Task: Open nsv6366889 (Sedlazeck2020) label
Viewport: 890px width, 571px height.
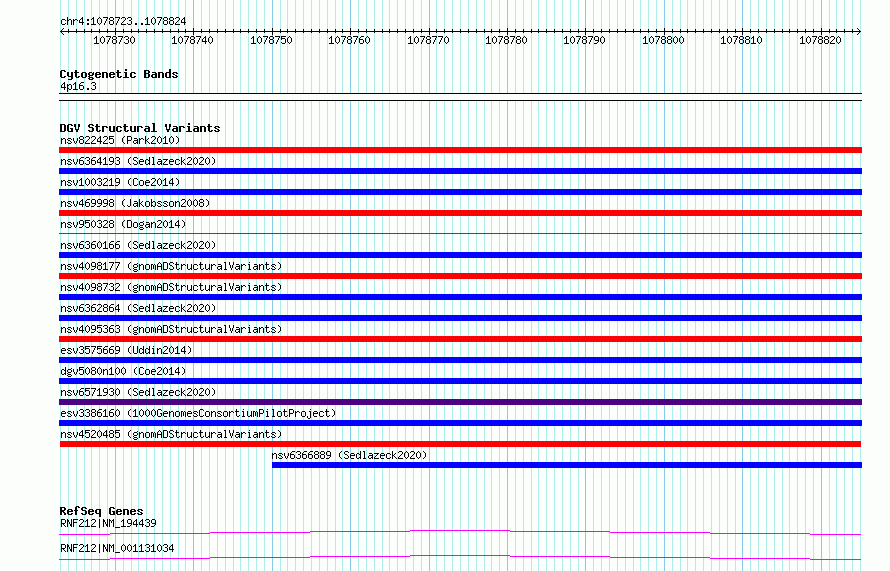Action: click(349, 455)
